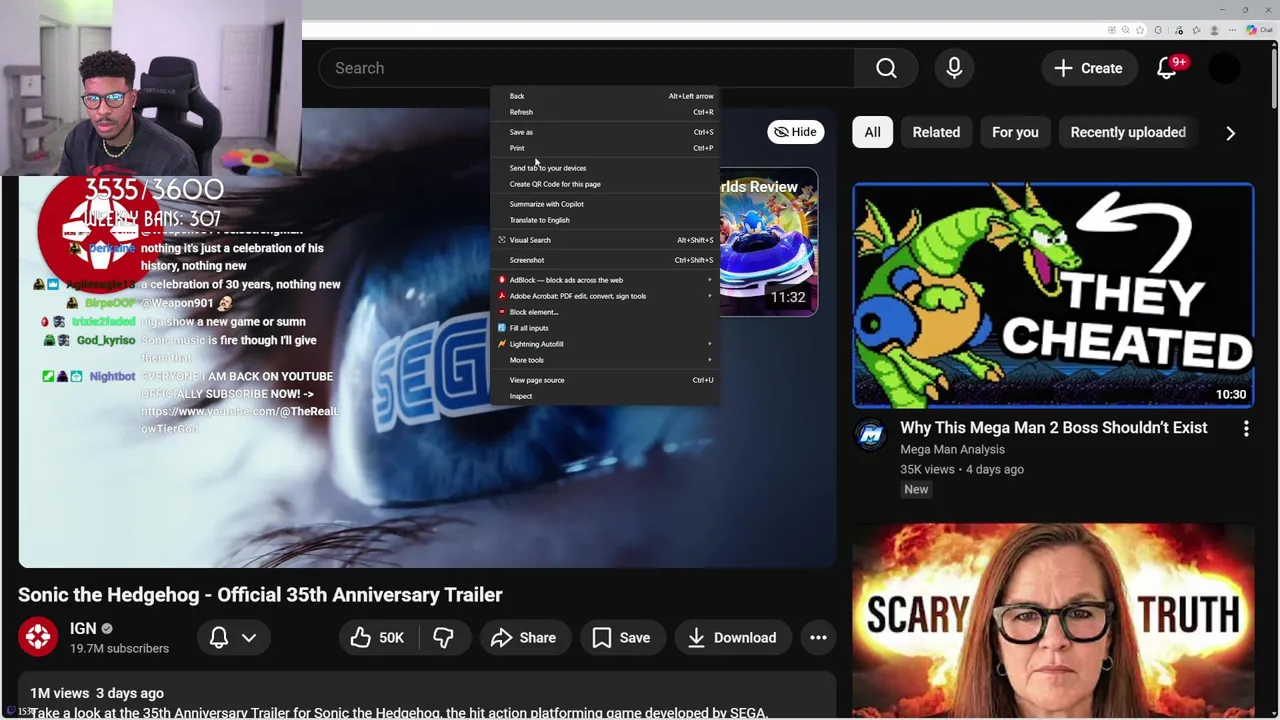This screenshot has height=720, width=1280.
Task: Open the IGN notification bell dropdown
Action: pos(233,637)
